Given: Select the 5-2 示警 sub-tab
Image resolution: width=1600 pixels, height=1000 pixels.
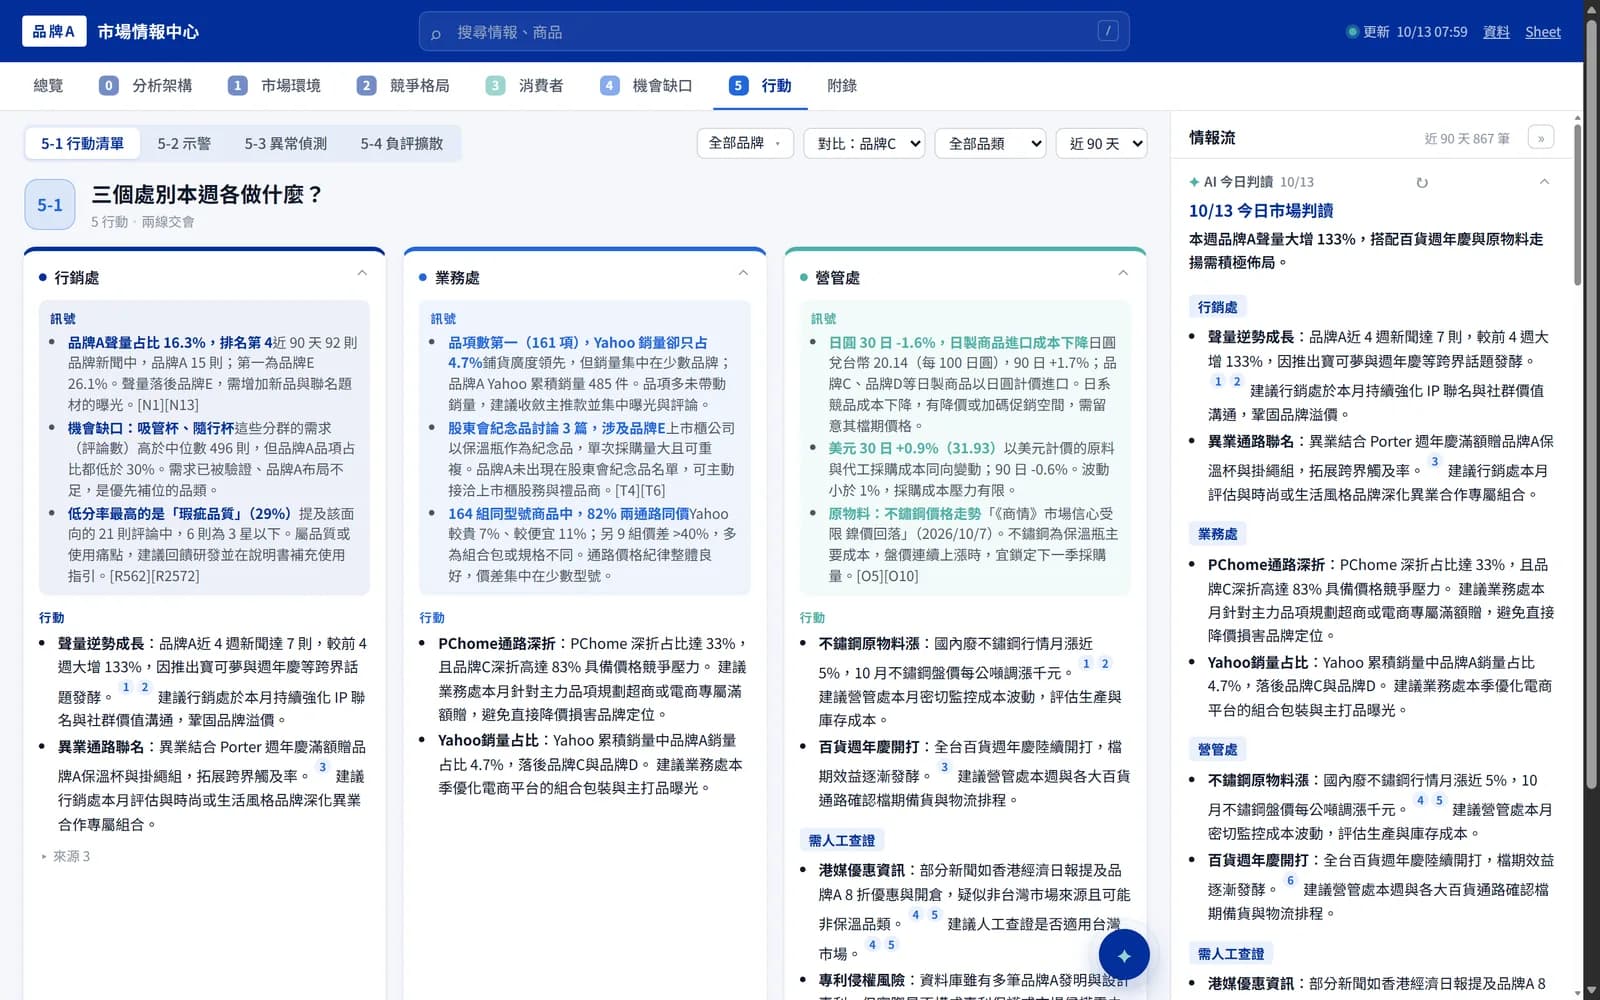Looking at the screenshot, I should point(184,144).
